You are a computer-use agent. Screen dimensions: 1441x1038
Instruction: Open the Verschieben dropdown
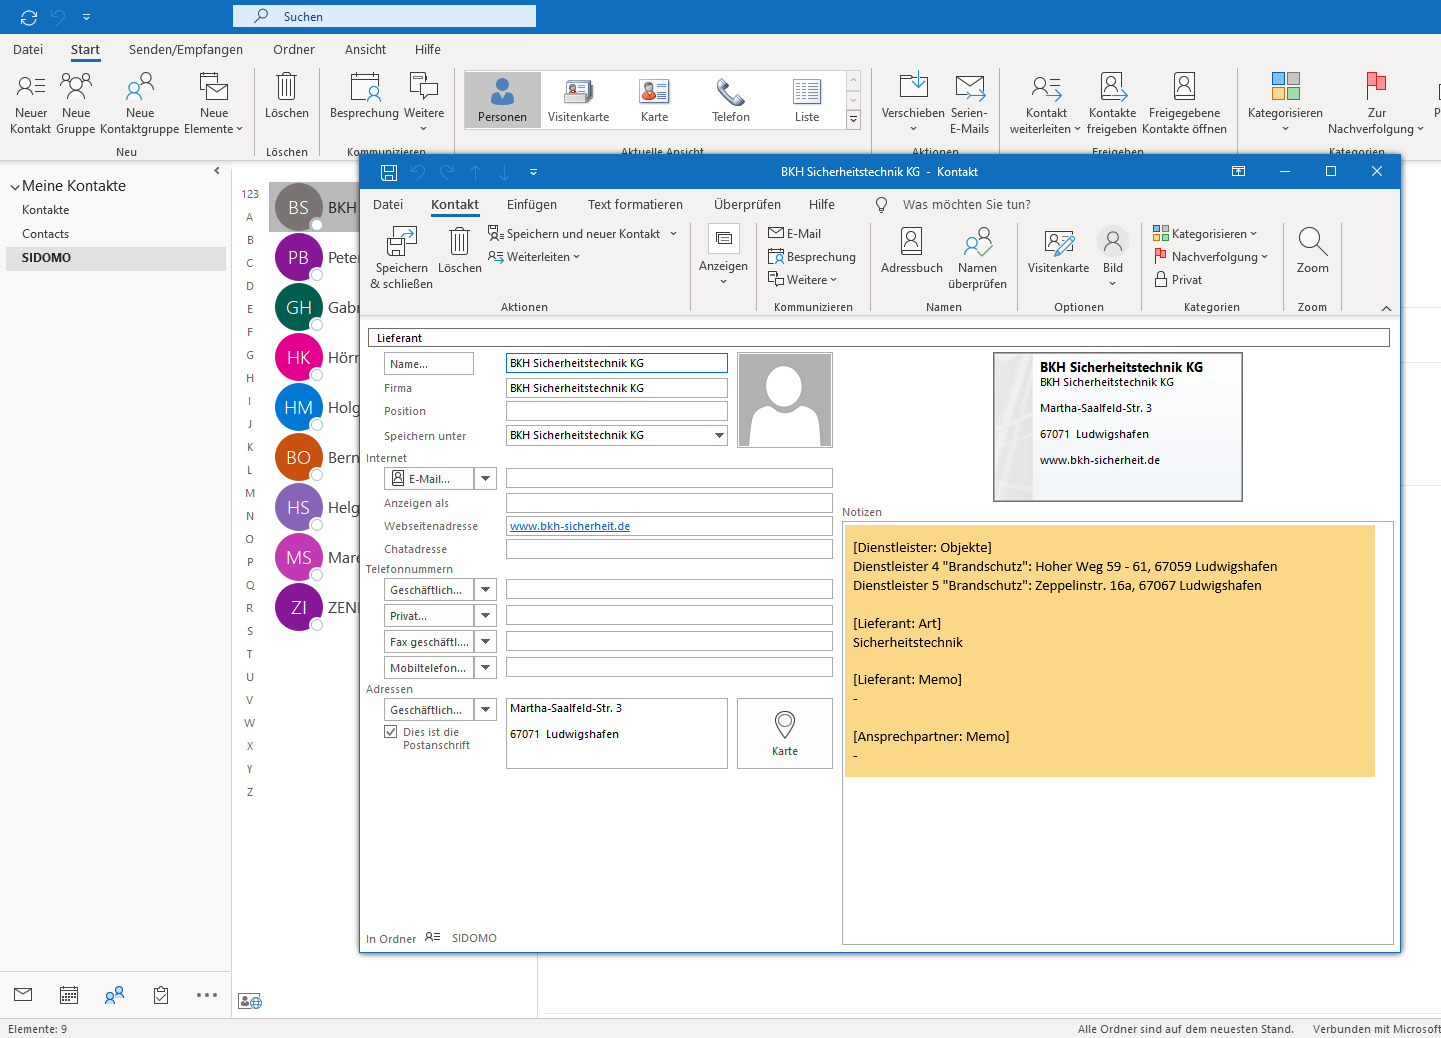(x=913, y=103)
